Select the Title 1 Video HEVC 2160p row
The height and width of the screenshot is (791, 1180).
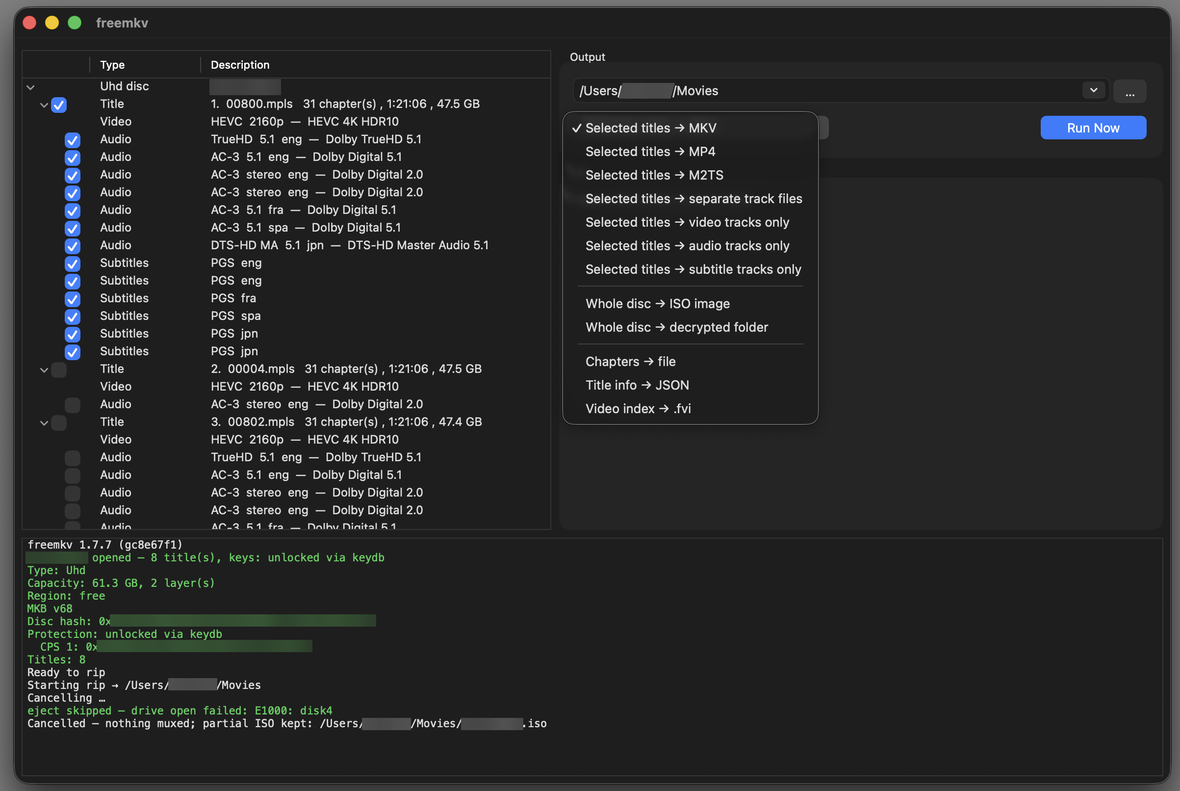[286, 122]
